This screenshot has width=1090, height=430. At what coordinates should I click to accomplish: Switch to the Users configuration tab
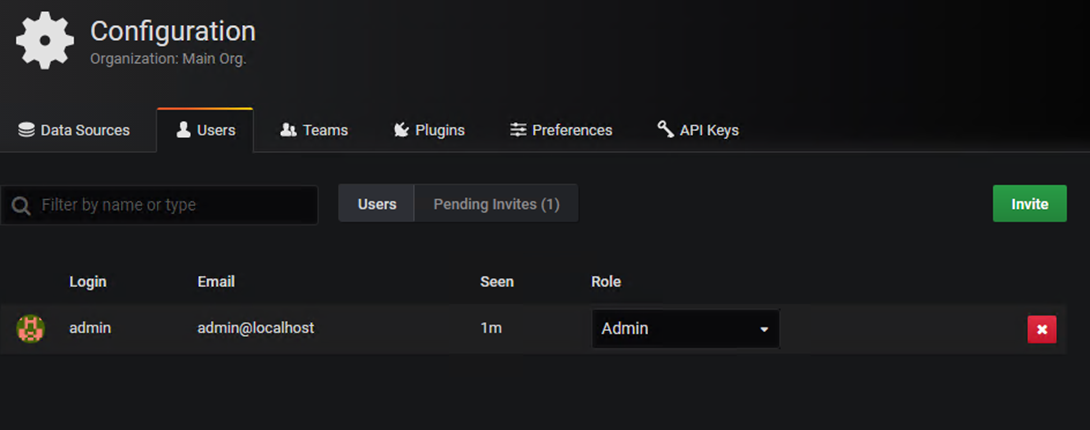(205, 130)
